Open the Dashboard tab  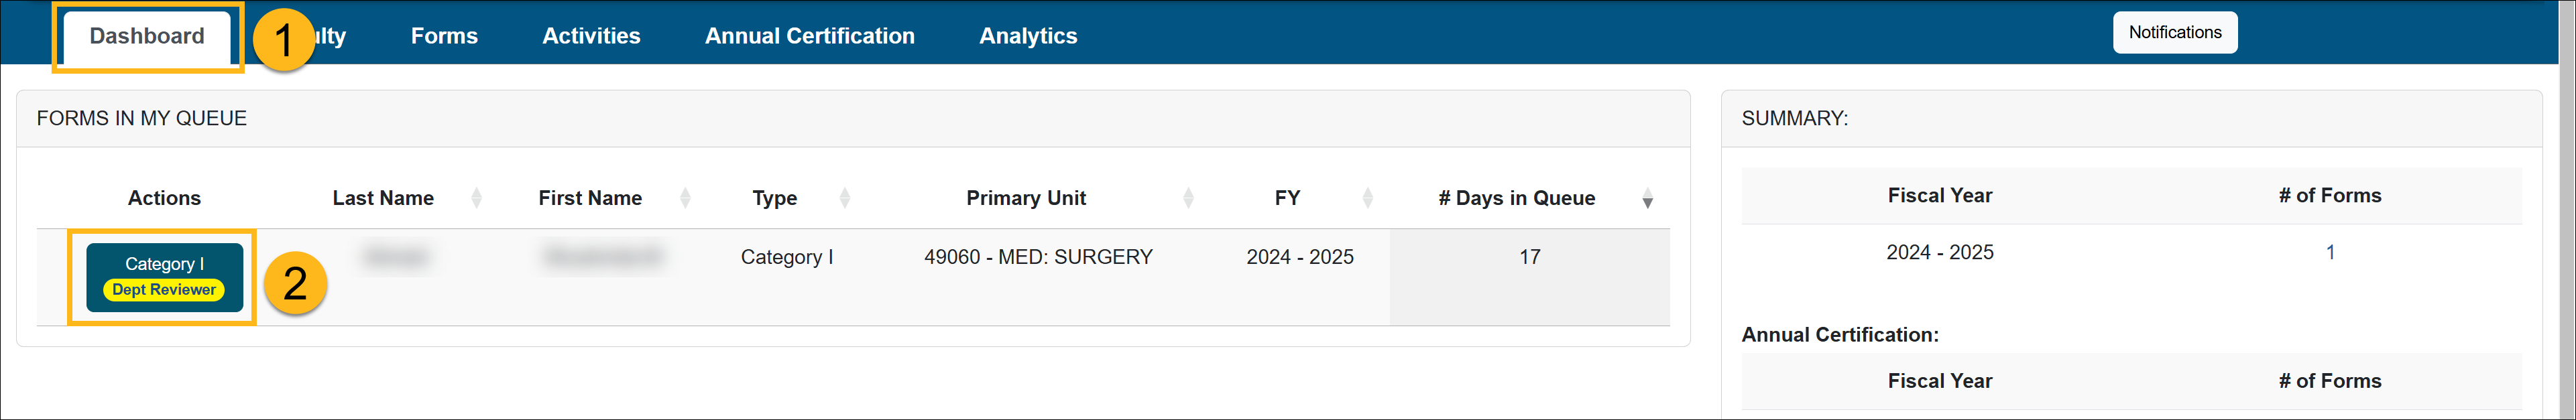pos(147,37)
